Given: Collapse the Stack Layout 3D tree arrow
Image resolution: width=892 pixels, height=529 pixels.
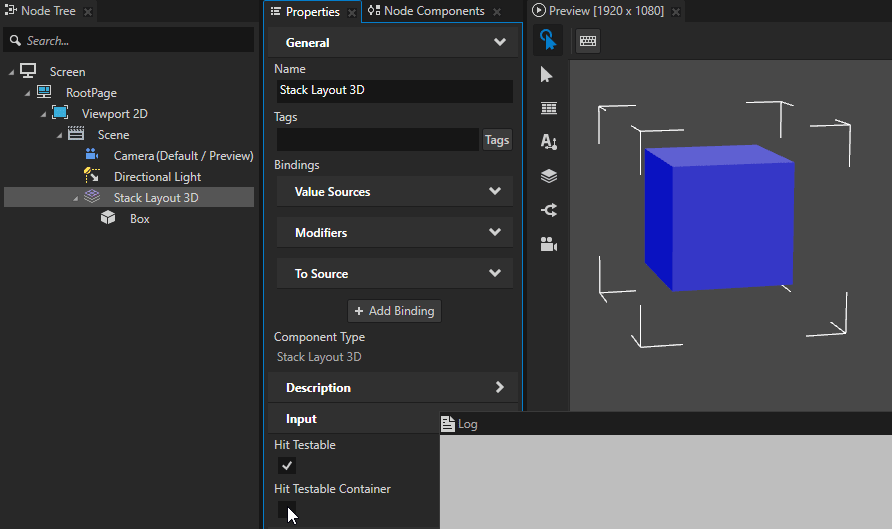Looking at the screenshot, I should click(x=75, y=199).
